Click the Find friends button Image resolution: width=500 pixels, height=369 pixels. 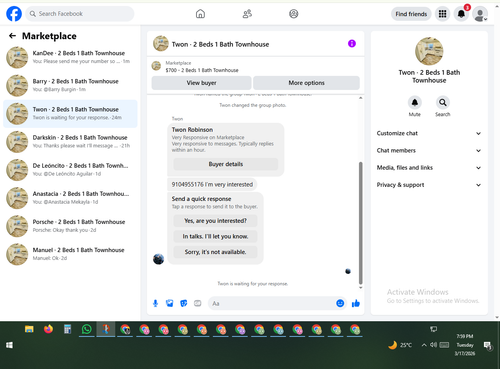(x=411, y=14)
